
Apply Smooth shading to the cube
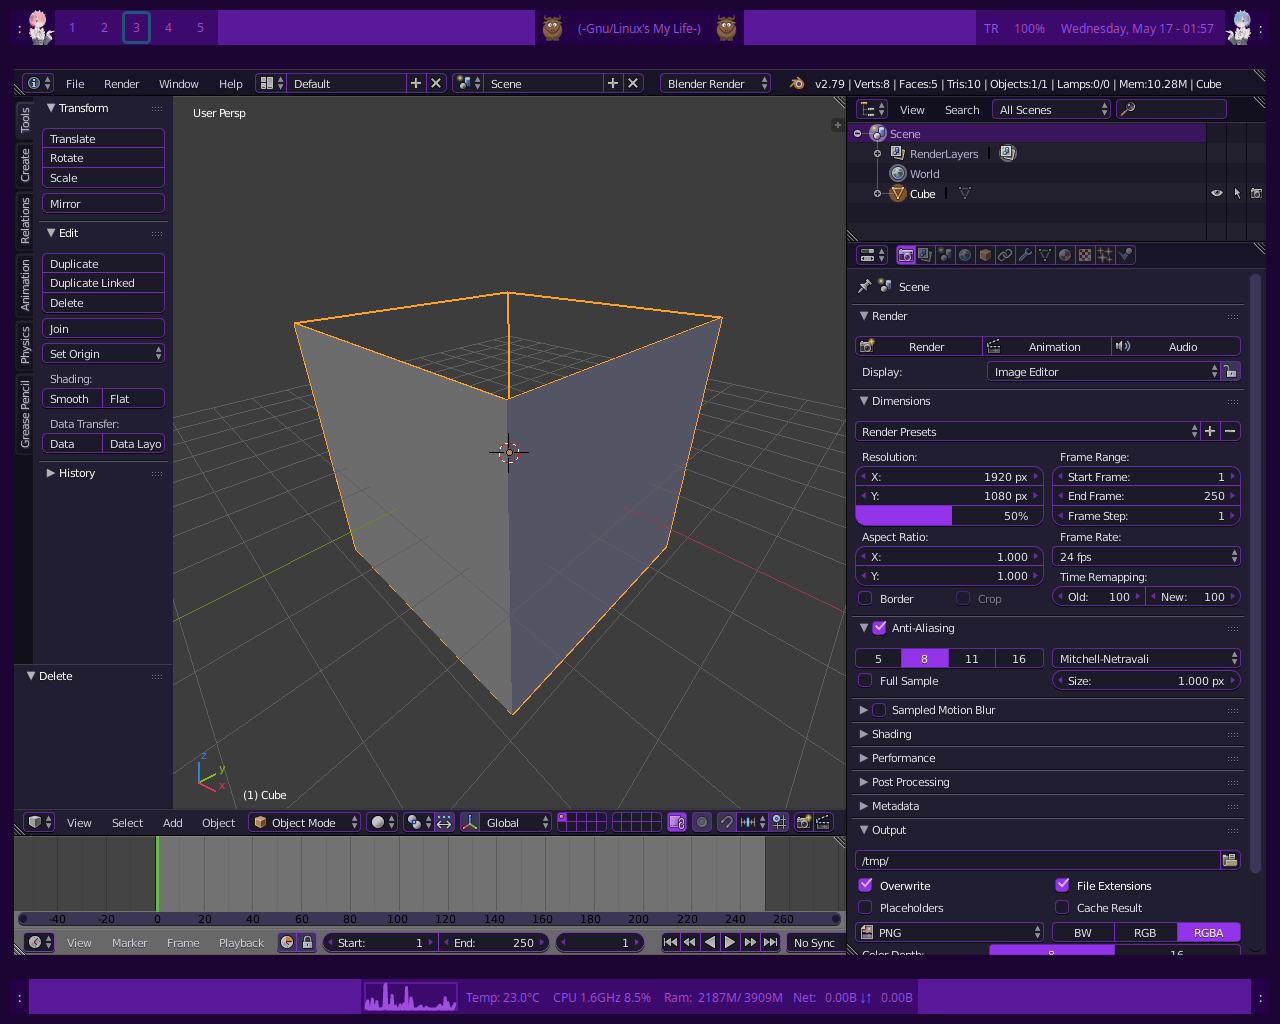[x=70, y=398]
